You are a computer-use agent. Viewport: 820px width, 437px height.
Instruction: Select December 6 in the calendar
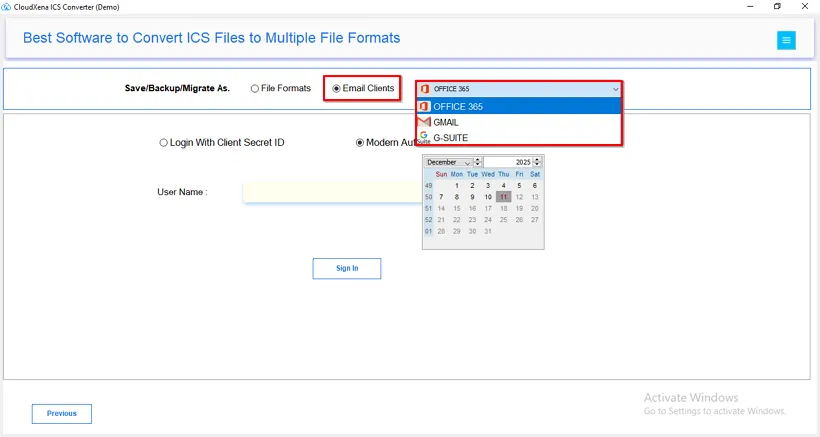[x=534, y=186]
